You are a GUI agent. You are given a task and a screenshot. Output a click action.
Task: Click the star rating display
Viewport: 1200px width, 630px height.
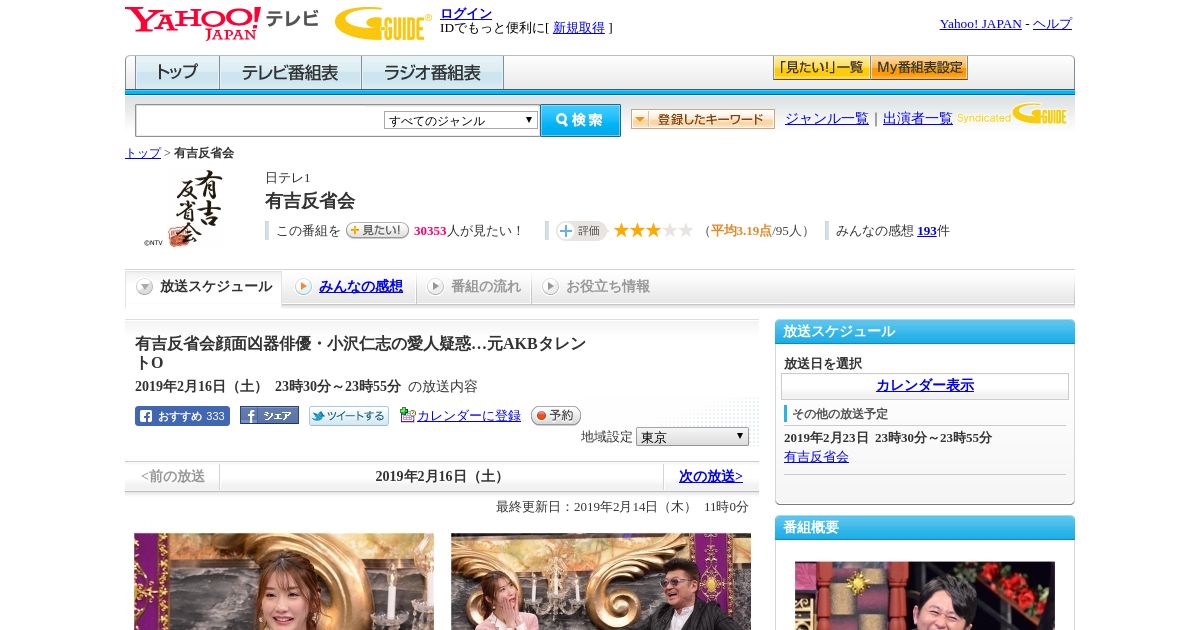tap(653, 231)
